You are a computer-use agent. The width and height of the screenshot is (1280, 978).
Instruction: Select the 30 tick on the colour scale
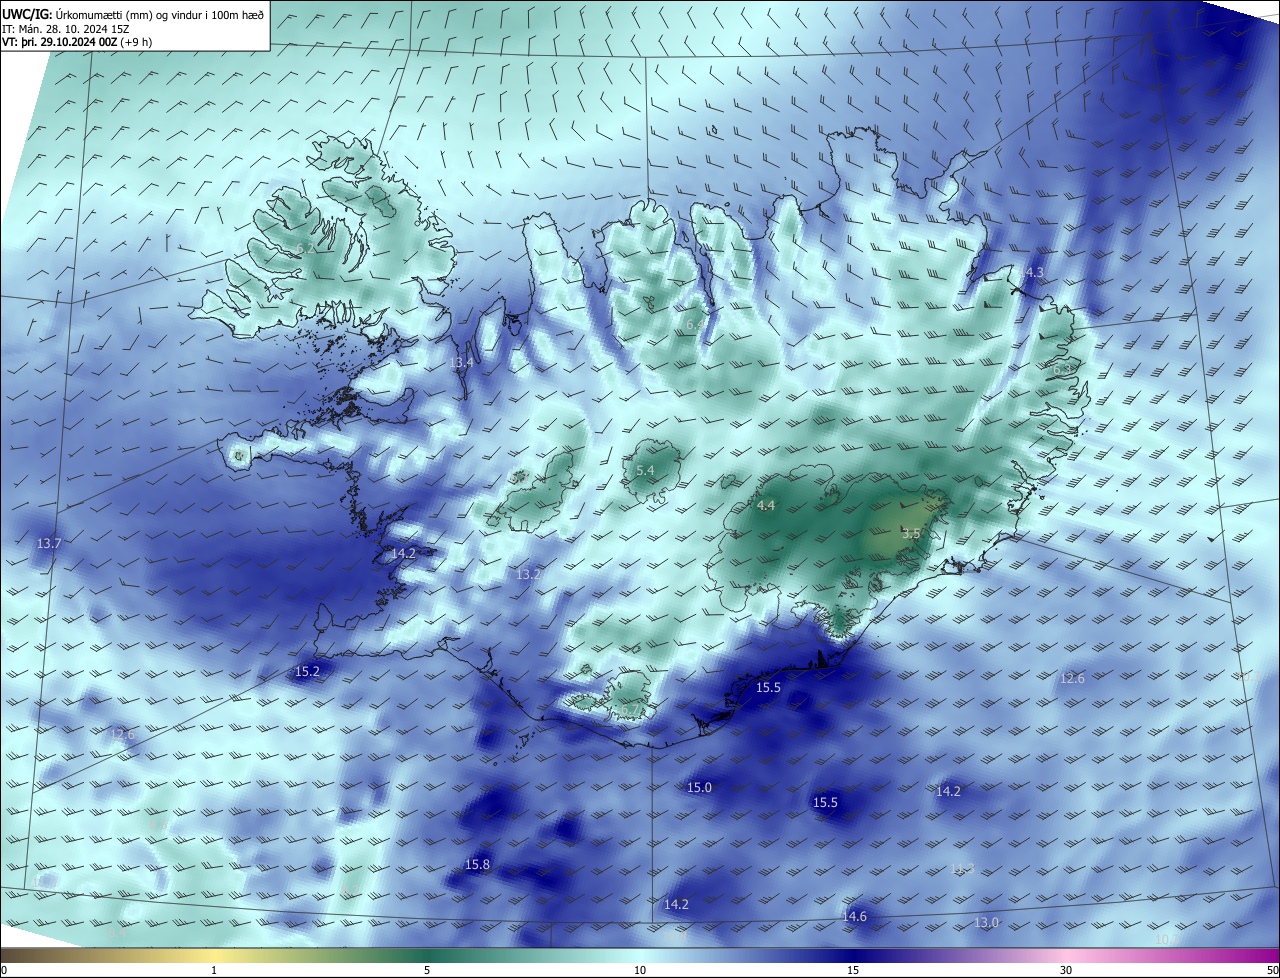click(x=1066, y=970)
